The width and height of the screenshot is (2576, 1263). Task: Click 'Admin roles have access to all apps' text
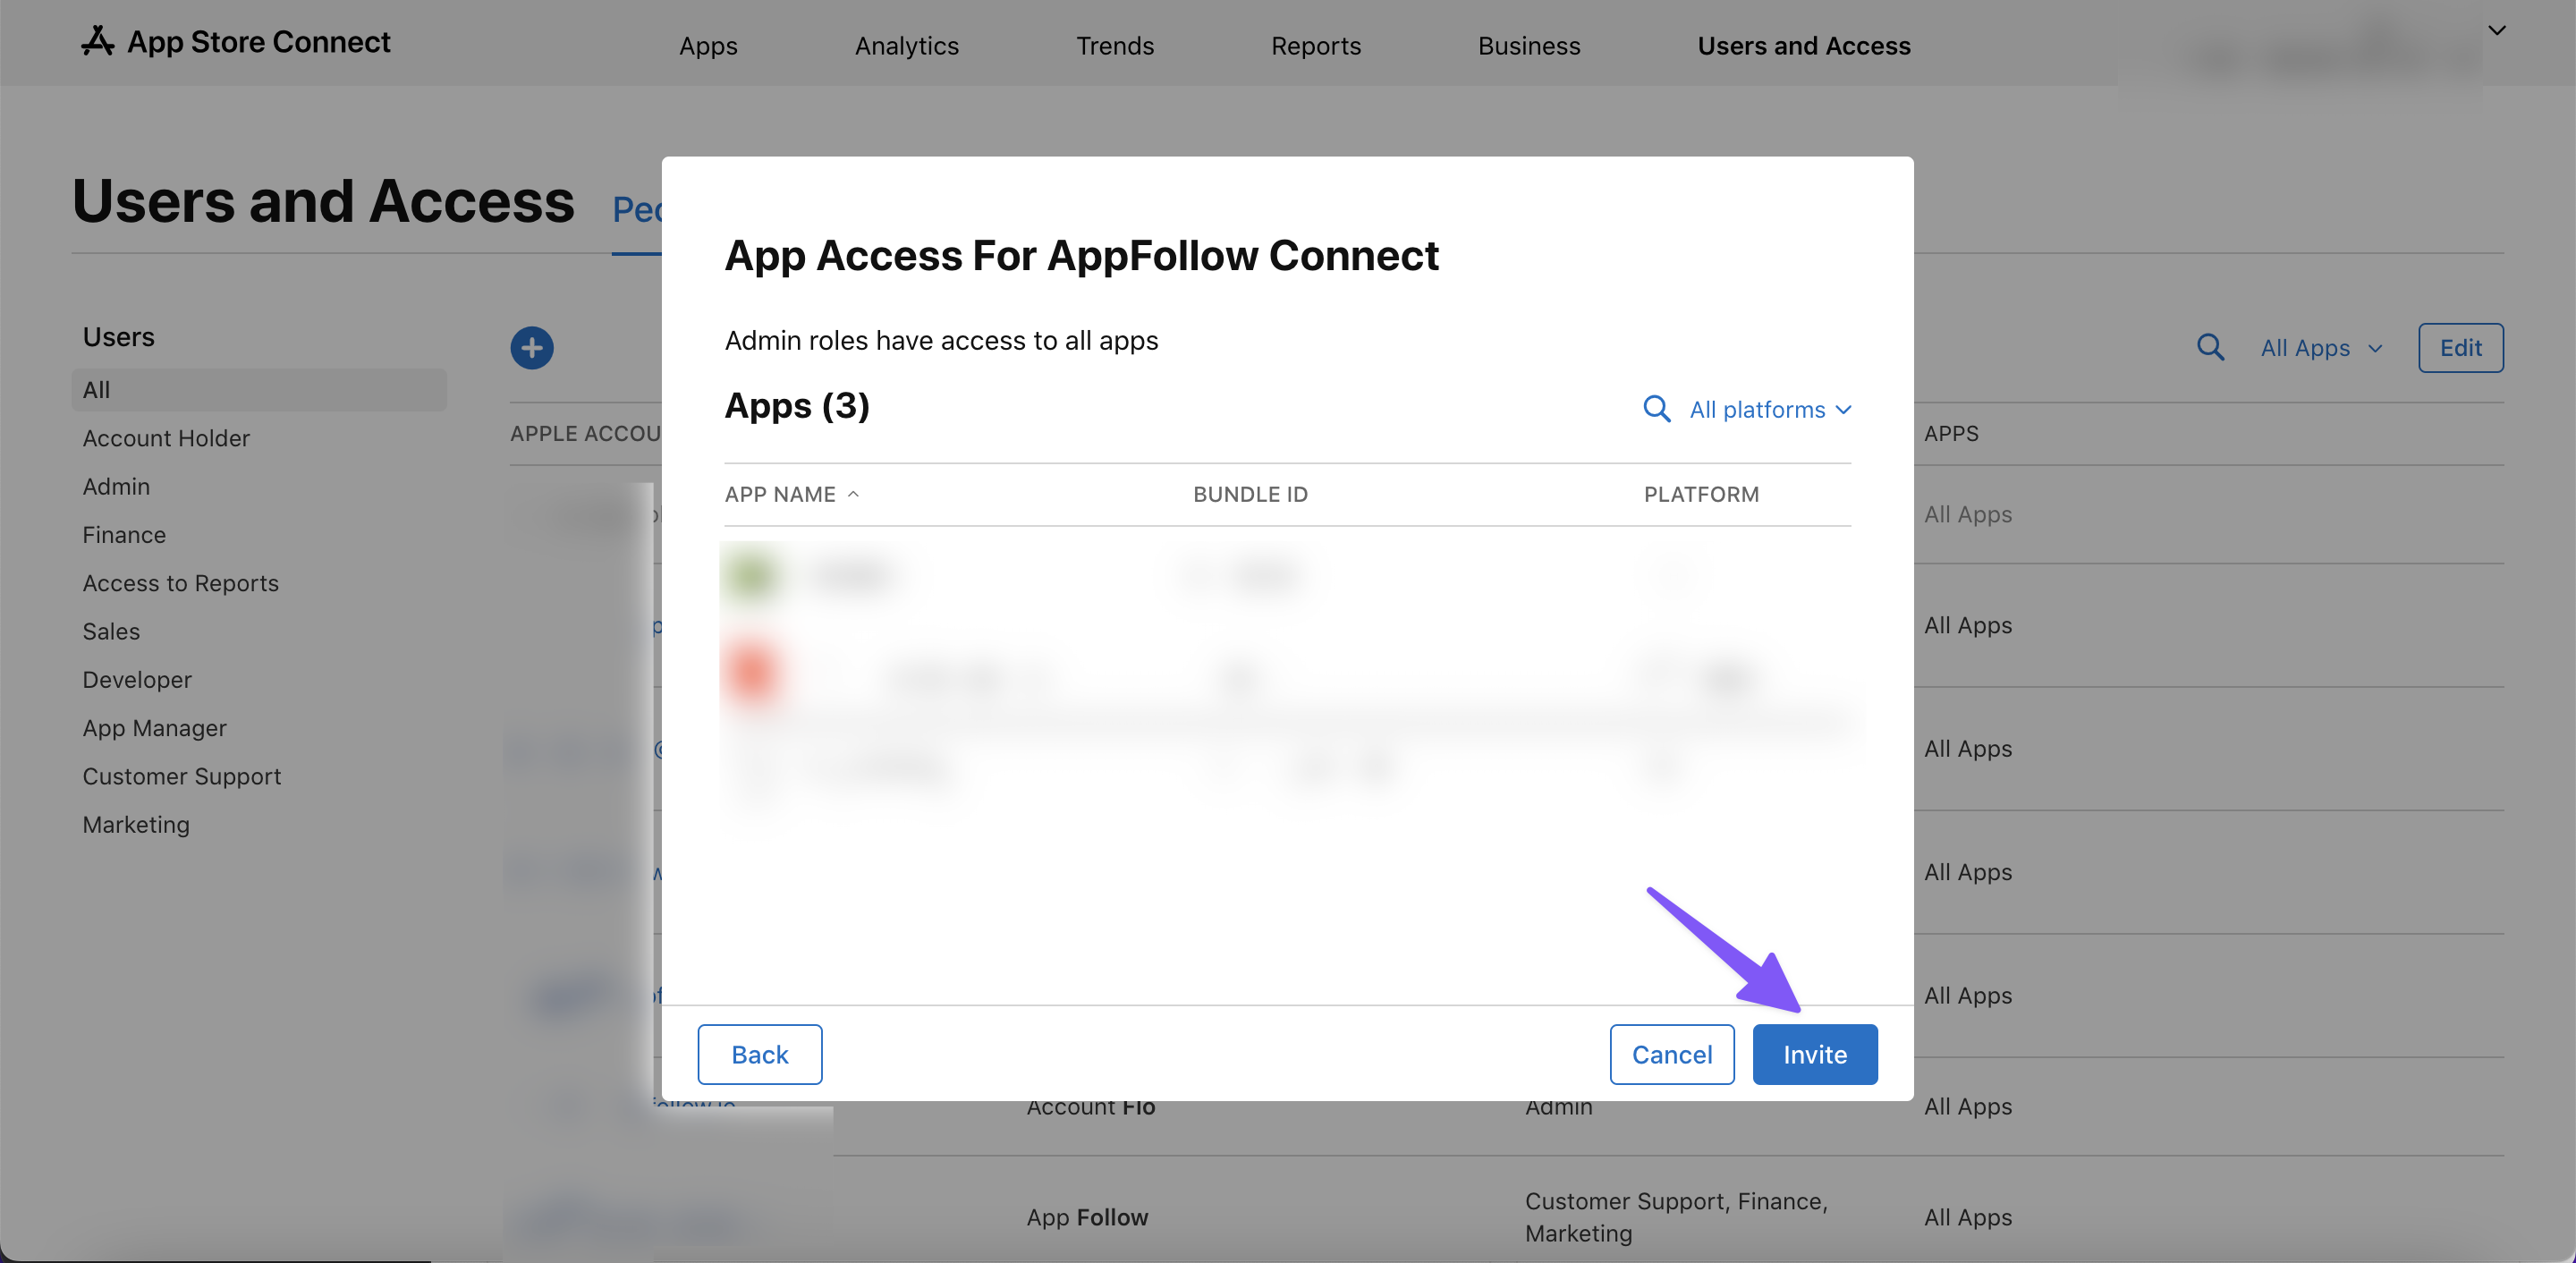click(940, 340)
